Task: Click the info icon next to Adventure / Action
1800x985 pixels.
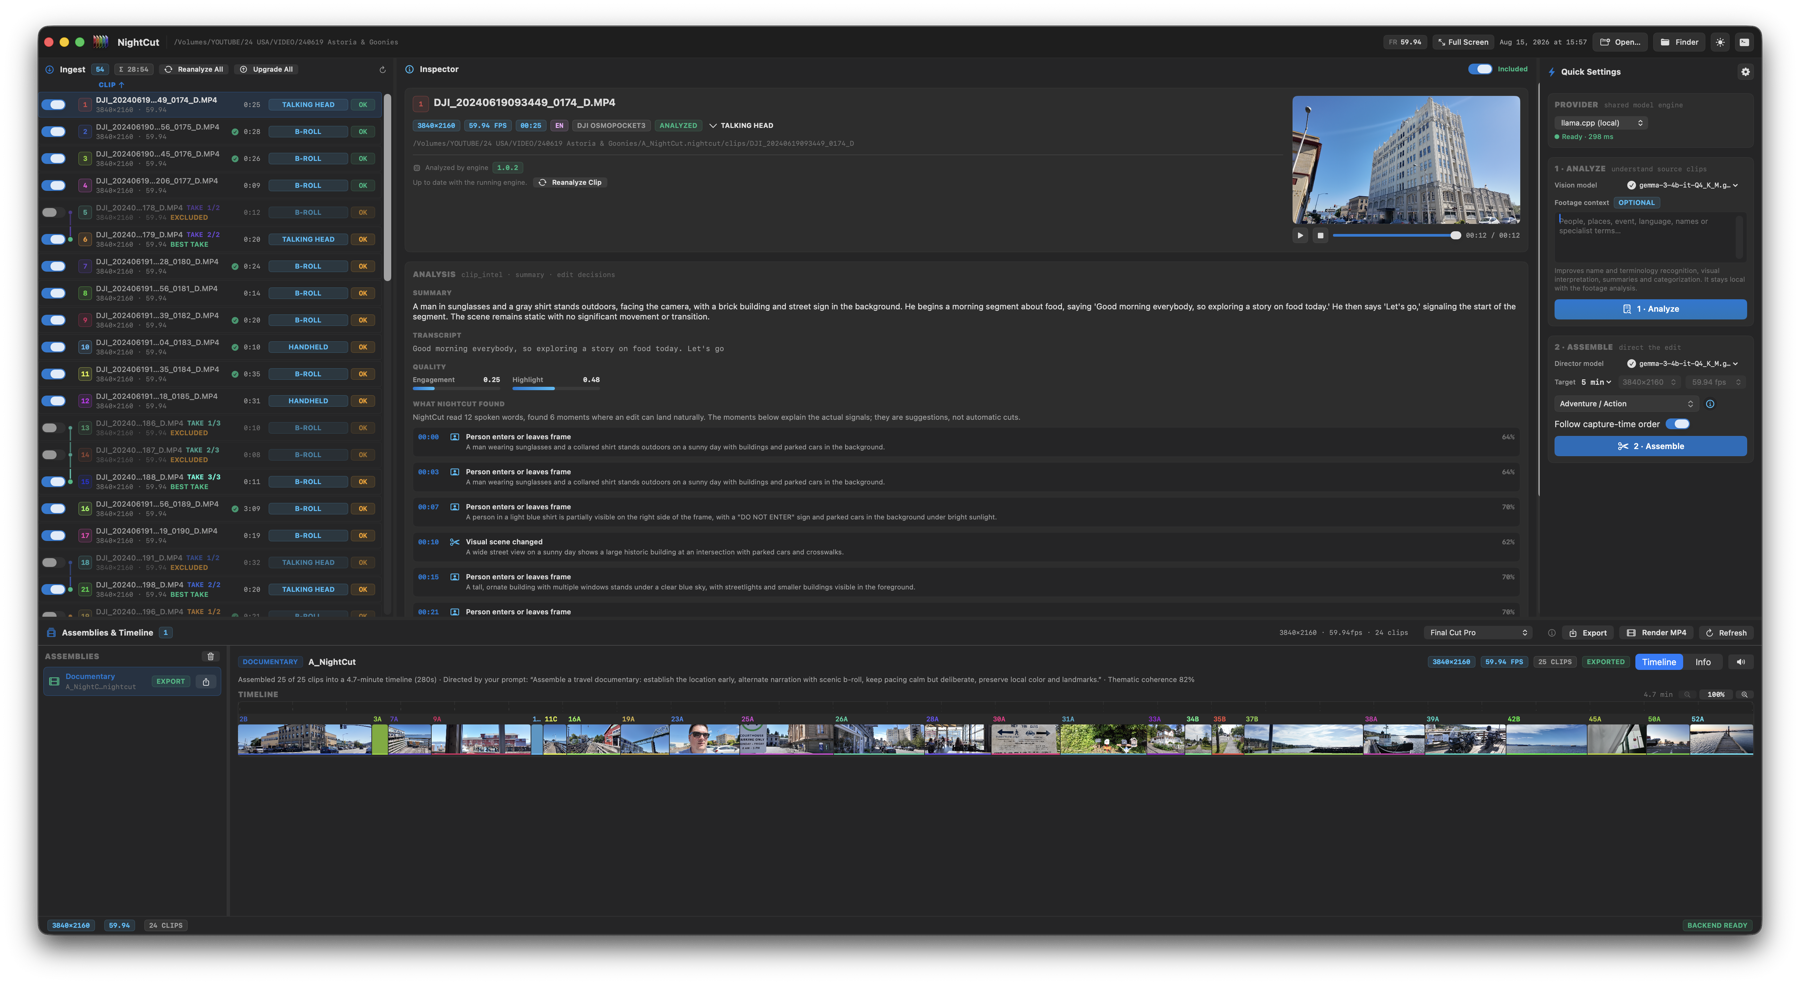Action: [x=1710, y=405]
